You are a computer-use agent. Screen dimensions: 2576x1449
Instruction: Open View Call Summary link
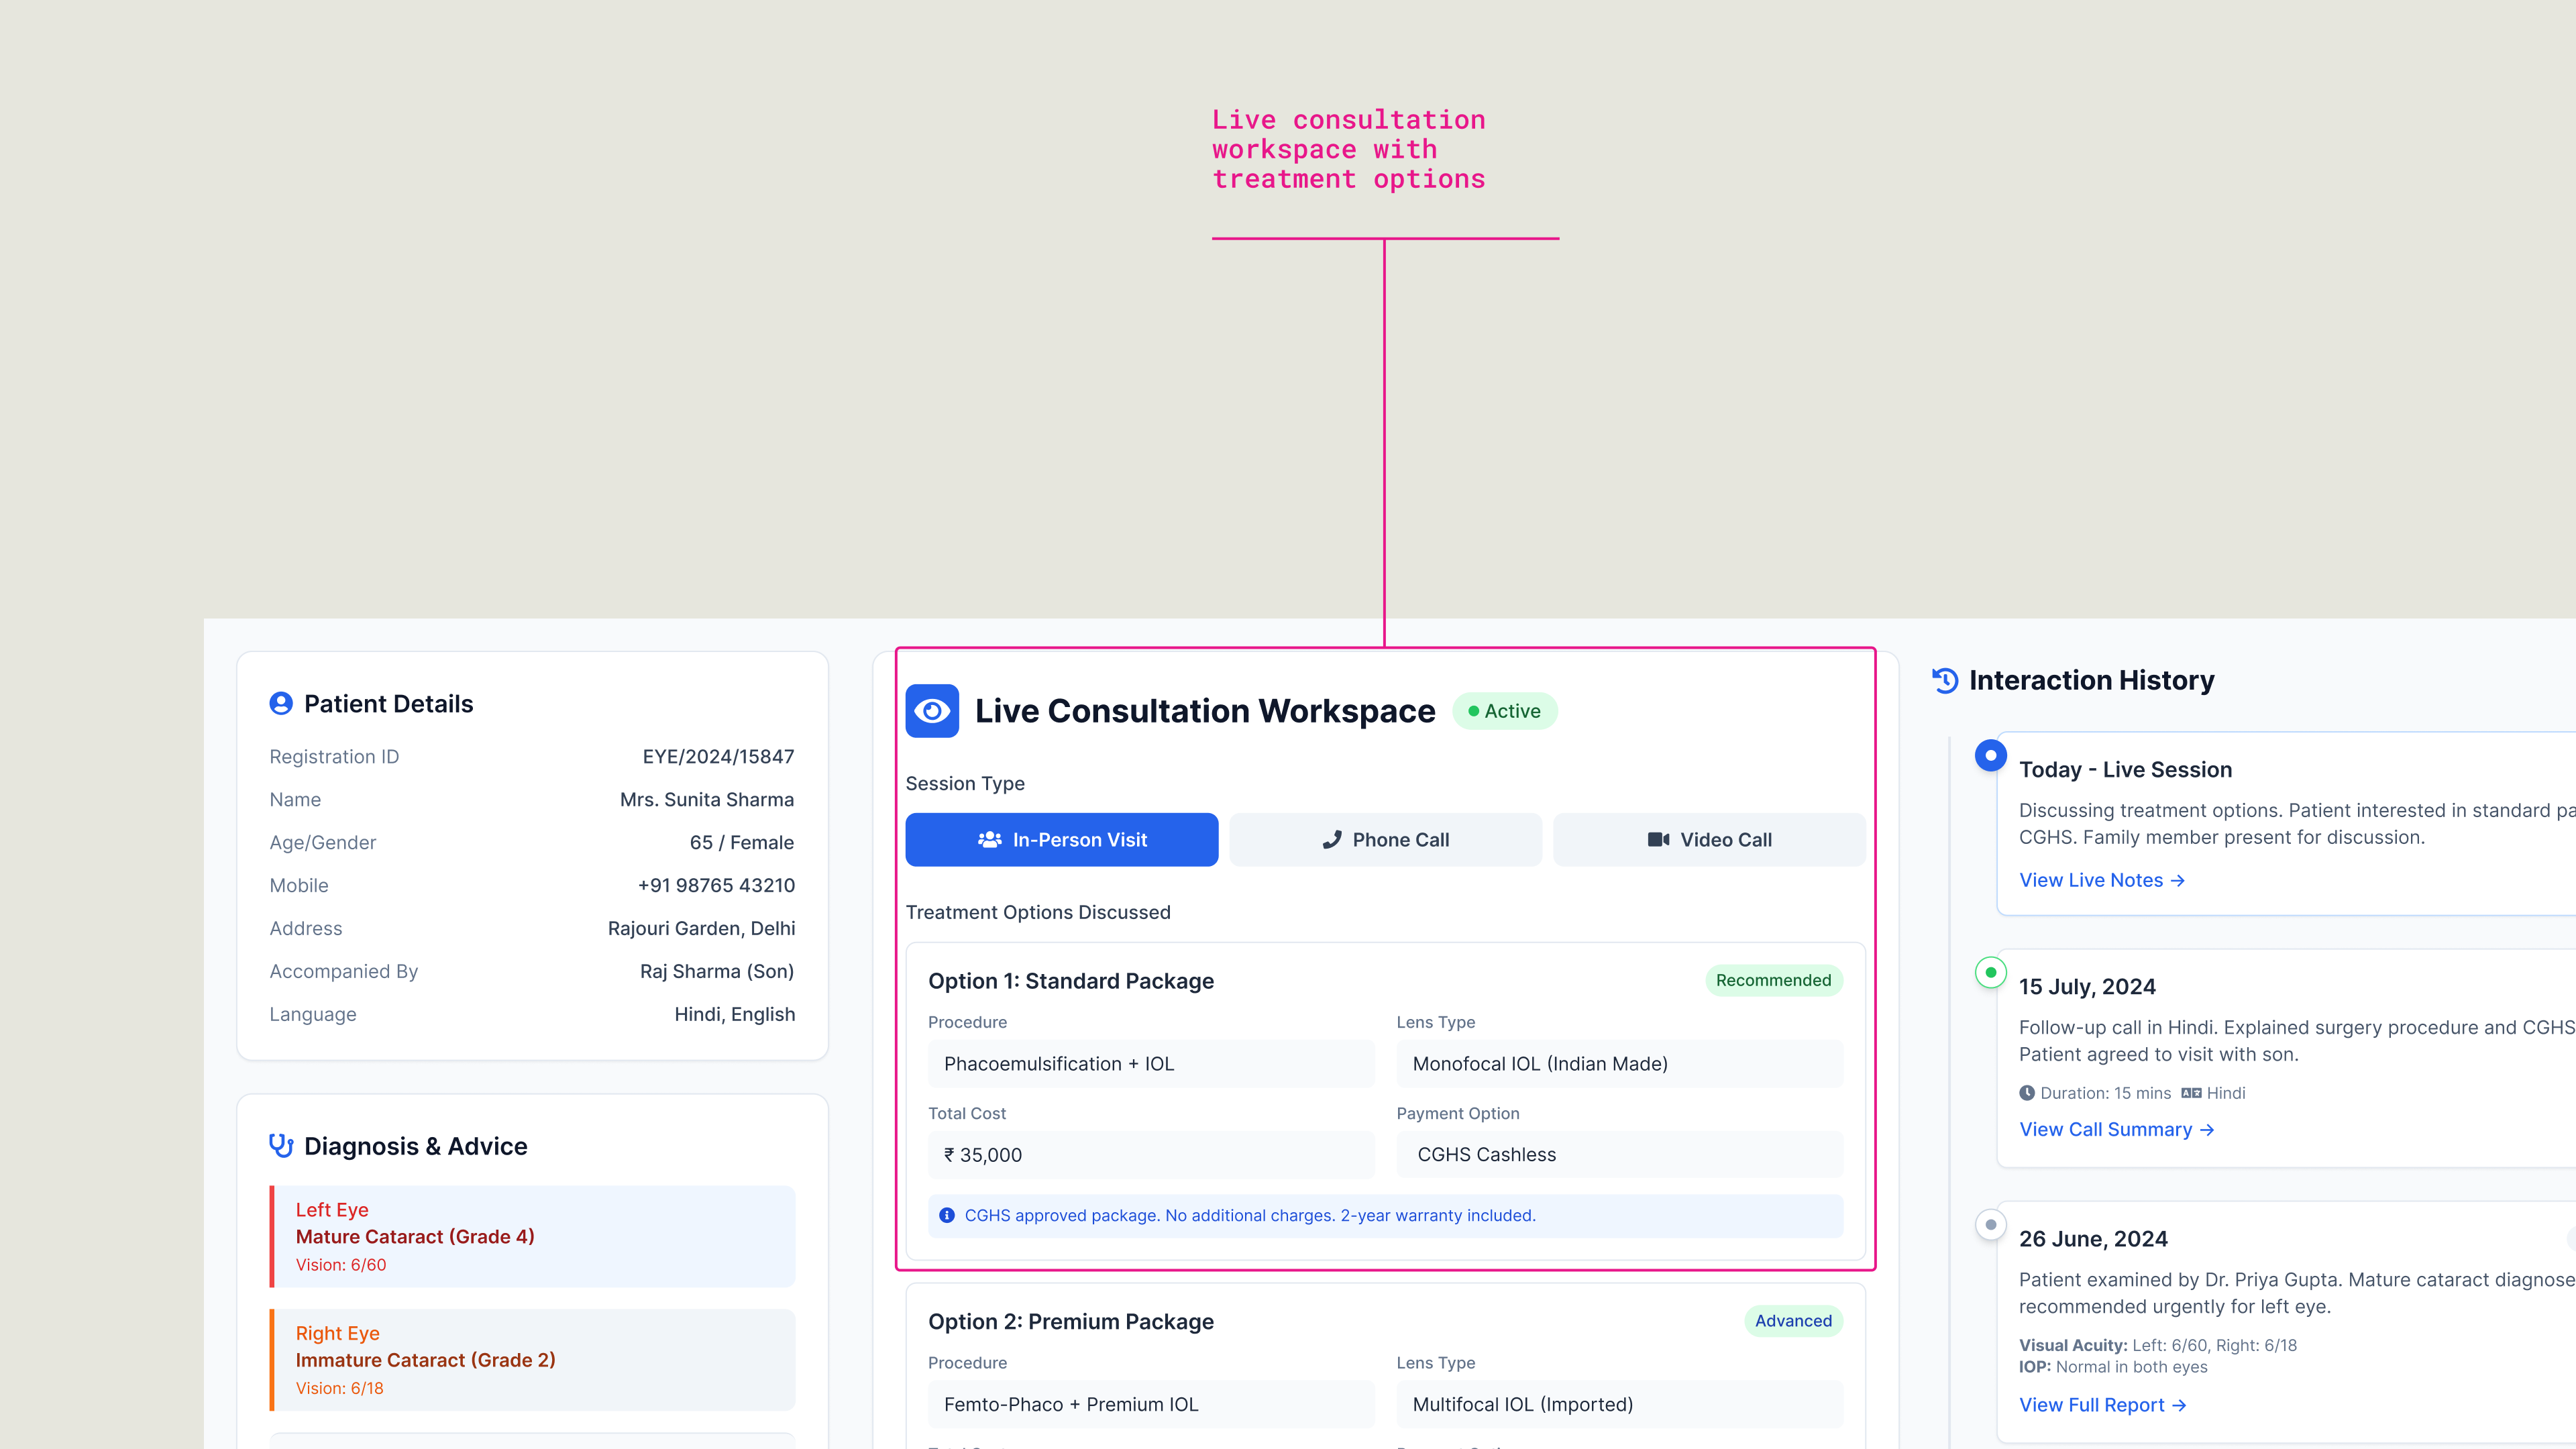[2117, 1129]
